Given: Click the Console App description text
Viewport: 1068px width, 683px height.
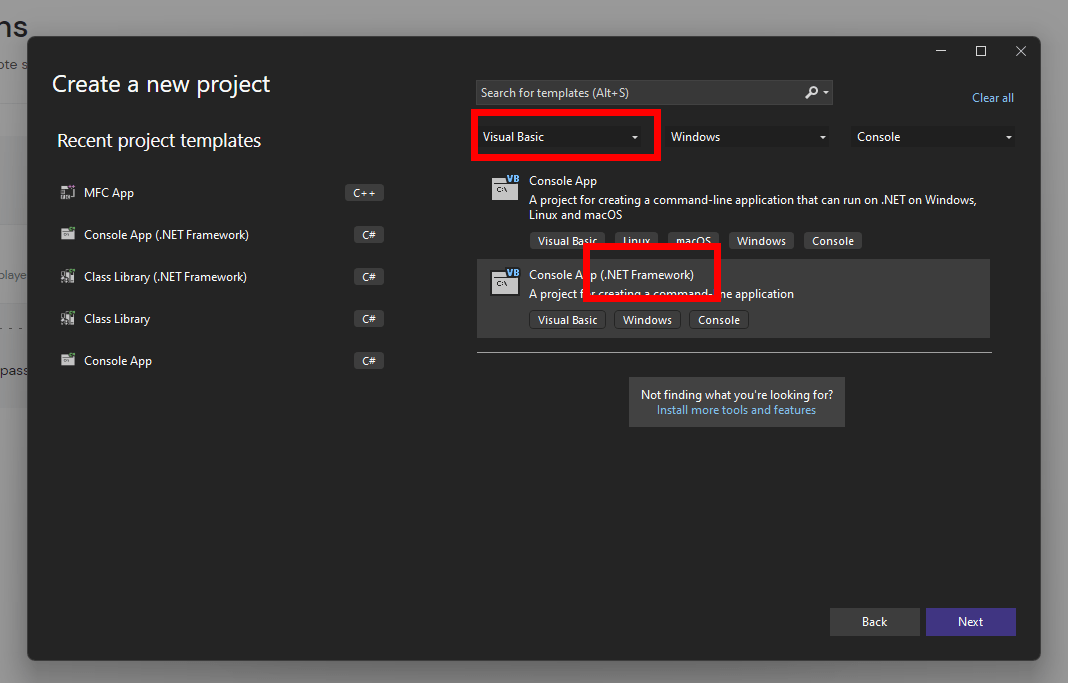Looking at the screenshot, I should point(753,207).
